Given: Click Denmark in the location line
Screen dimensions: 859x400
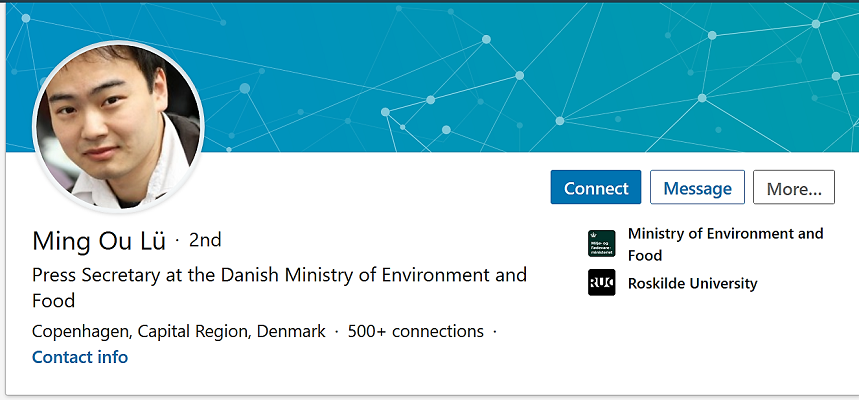Looking at the screenshot, I should click(x=291, y=332).
